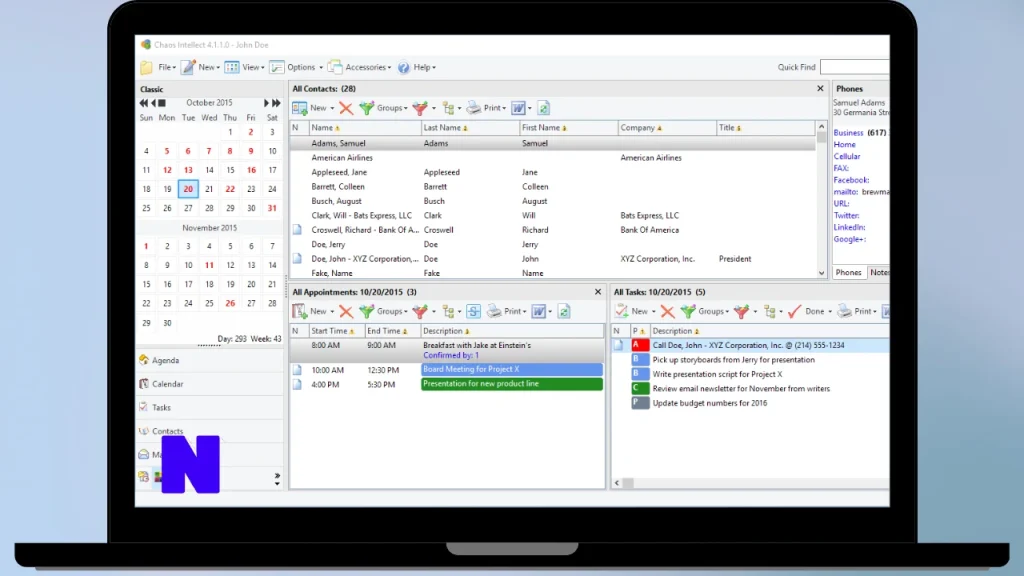Go to previous month with single left arrow
The height and width of the screenshot is (576, 1024).
point(153,103)
